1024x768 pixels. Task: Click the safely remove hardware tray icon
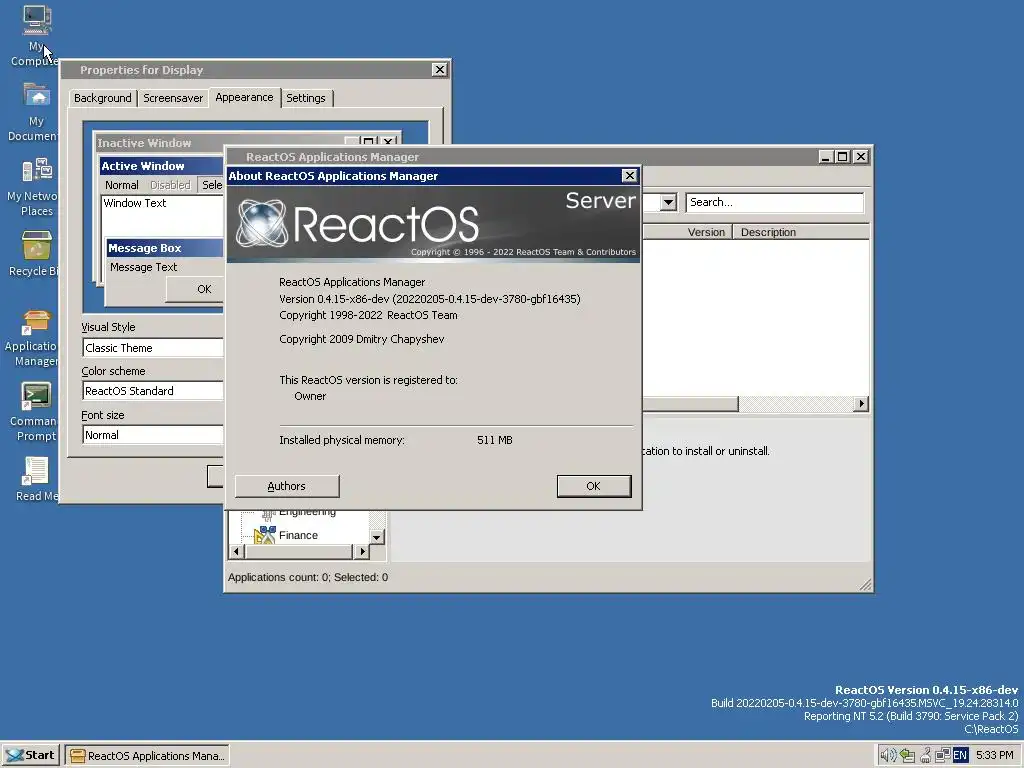[x=907, y=756]
